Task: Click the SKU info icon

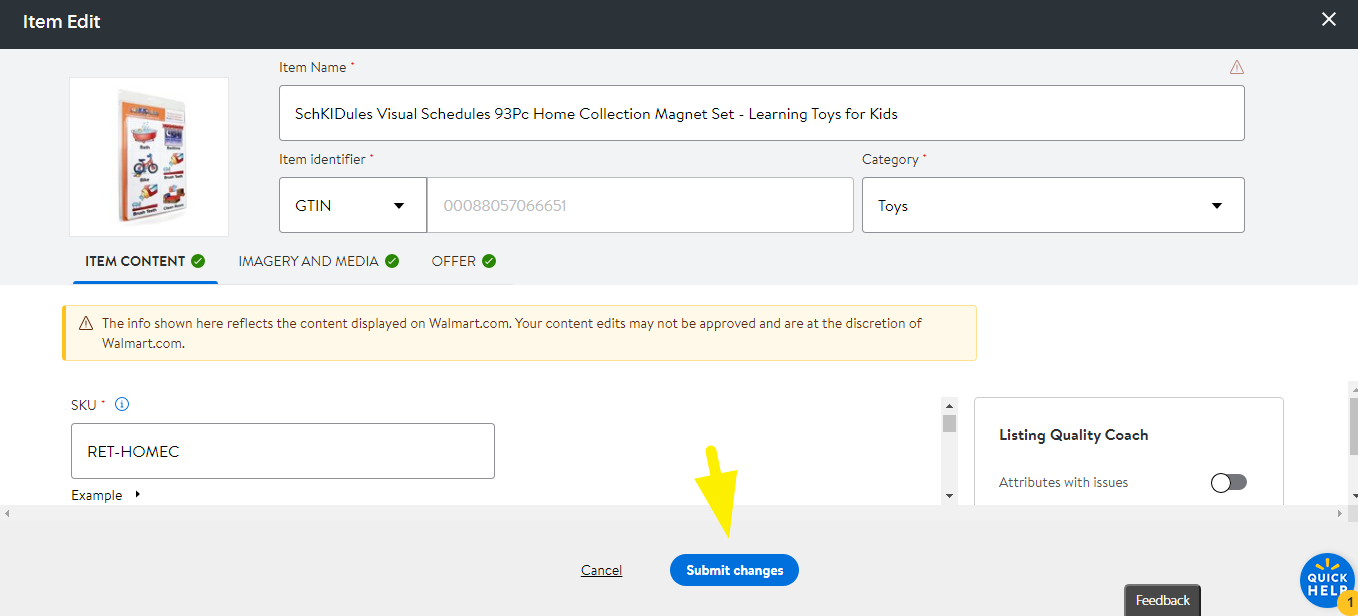Action: [x=122, y=405]
